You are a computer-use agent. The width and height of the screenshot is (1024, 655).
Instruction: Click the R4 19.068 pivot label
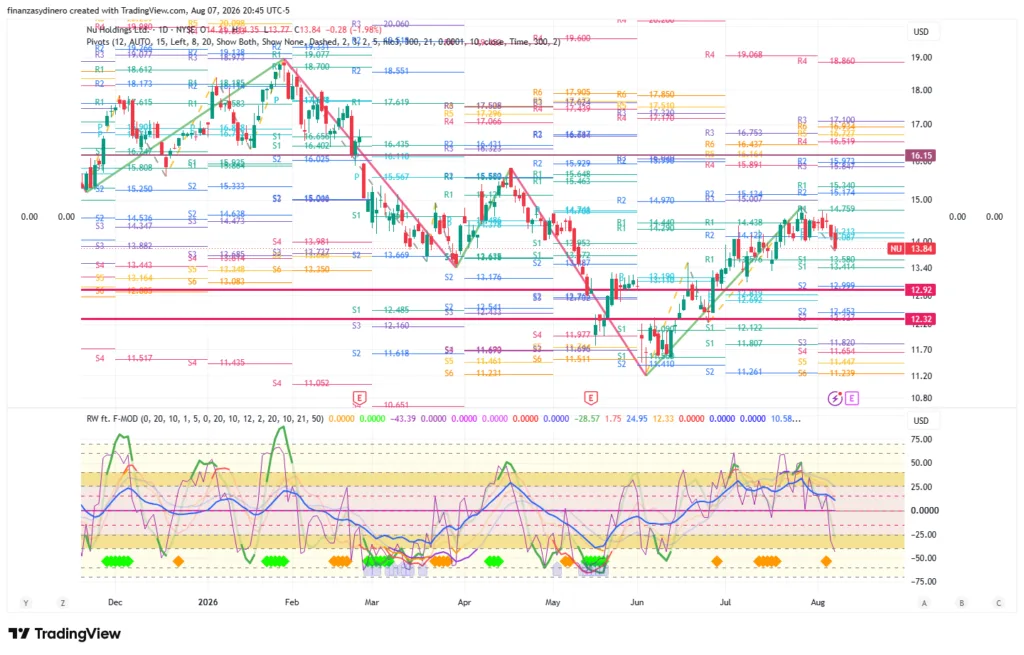pos(733,55)
